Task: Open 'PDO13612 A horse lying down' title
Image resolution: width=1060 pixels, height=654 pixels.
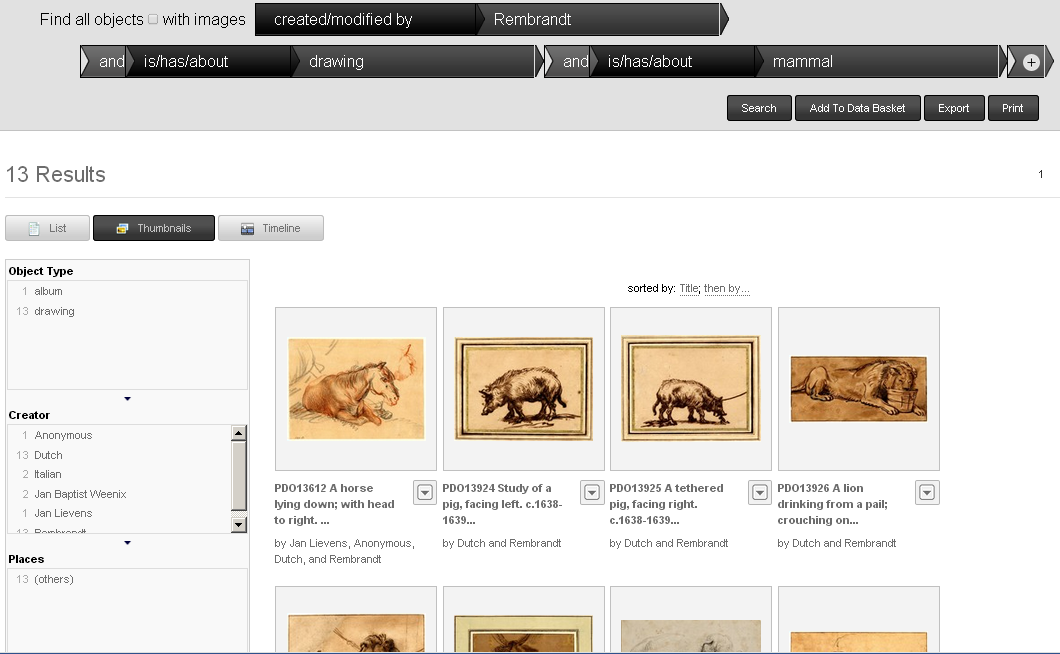Action: [334, 504]
